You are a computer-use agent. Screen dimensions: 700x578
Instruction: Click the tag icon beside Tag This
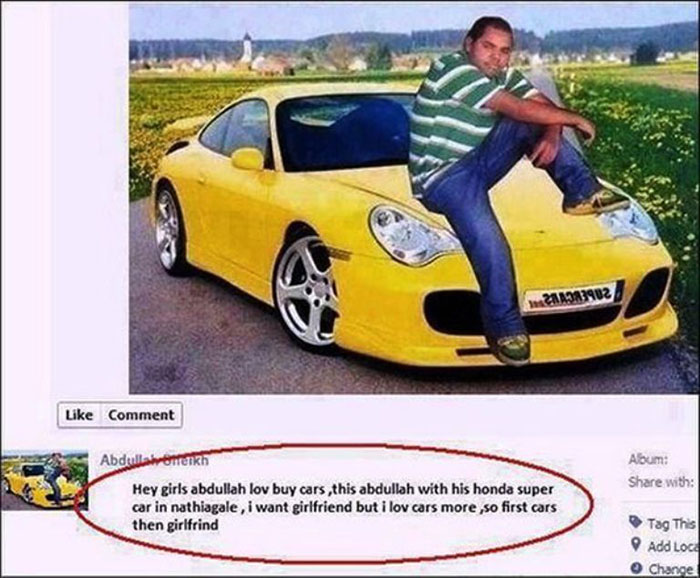[635, 522]
